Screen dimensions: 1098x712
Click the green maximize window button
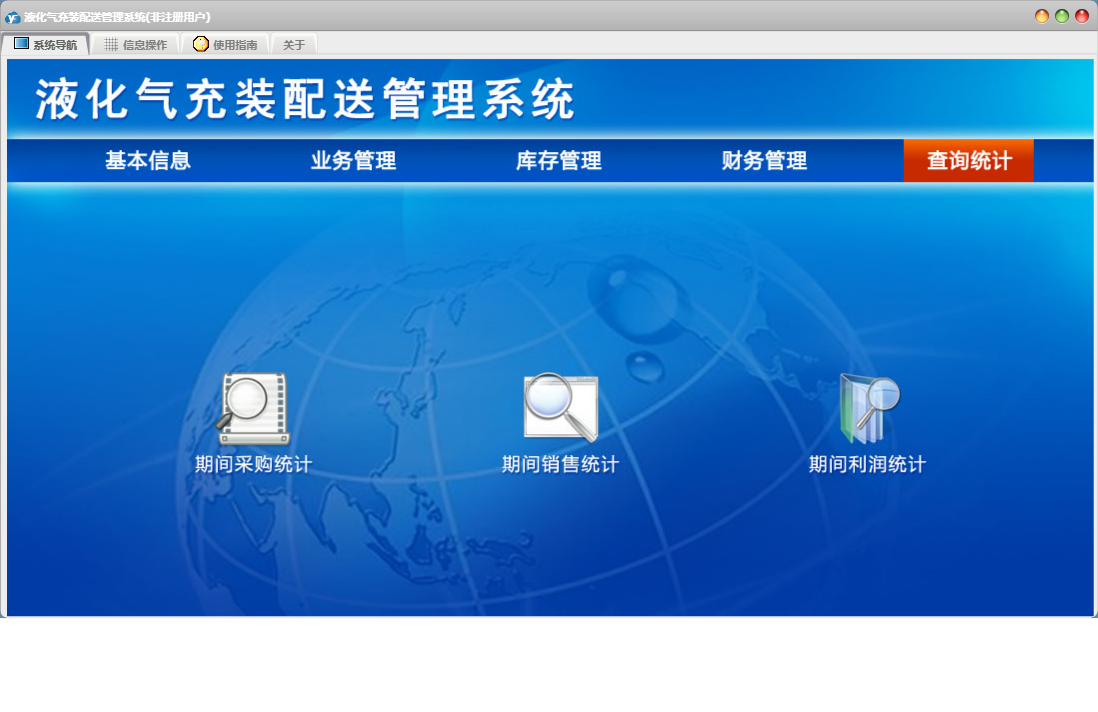(x=1062, y=16)
